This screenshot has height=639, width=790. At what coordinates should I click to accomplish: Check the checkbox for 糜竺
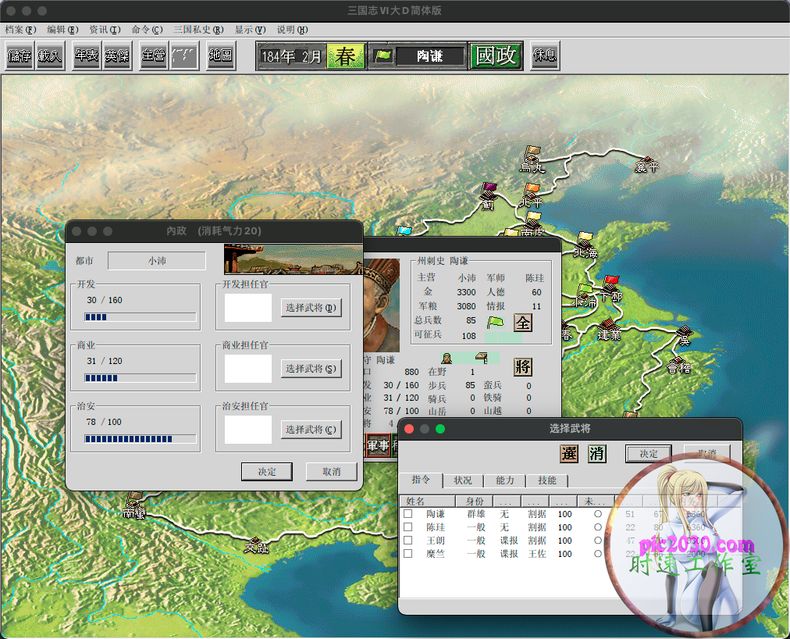pos(408,553)
